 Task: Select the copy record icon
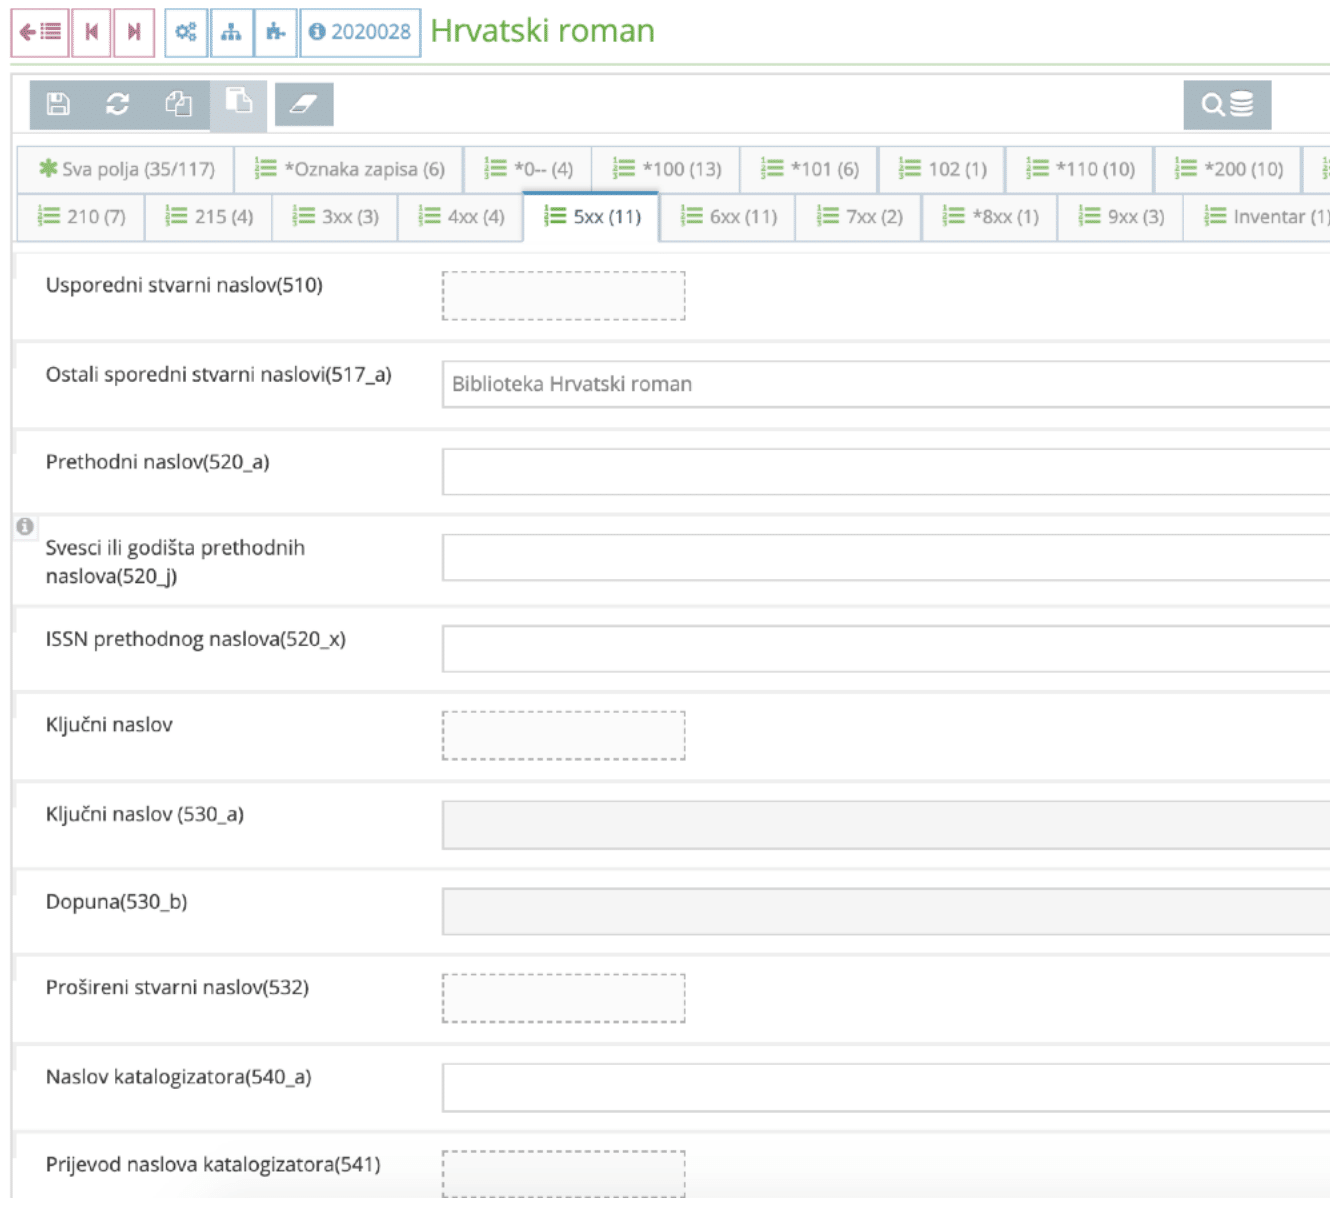[x=178, y=103]
